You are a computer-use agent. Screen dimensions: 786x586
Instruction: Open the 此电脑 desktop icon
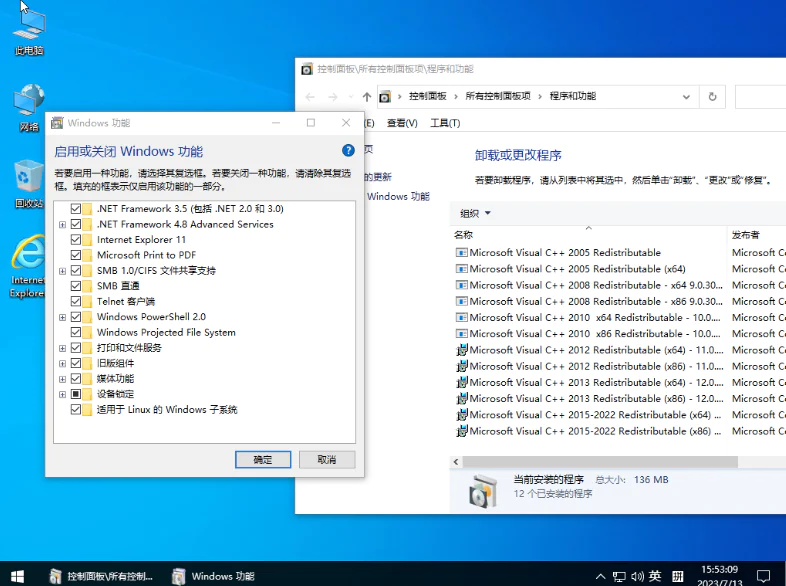click(29, 31)
